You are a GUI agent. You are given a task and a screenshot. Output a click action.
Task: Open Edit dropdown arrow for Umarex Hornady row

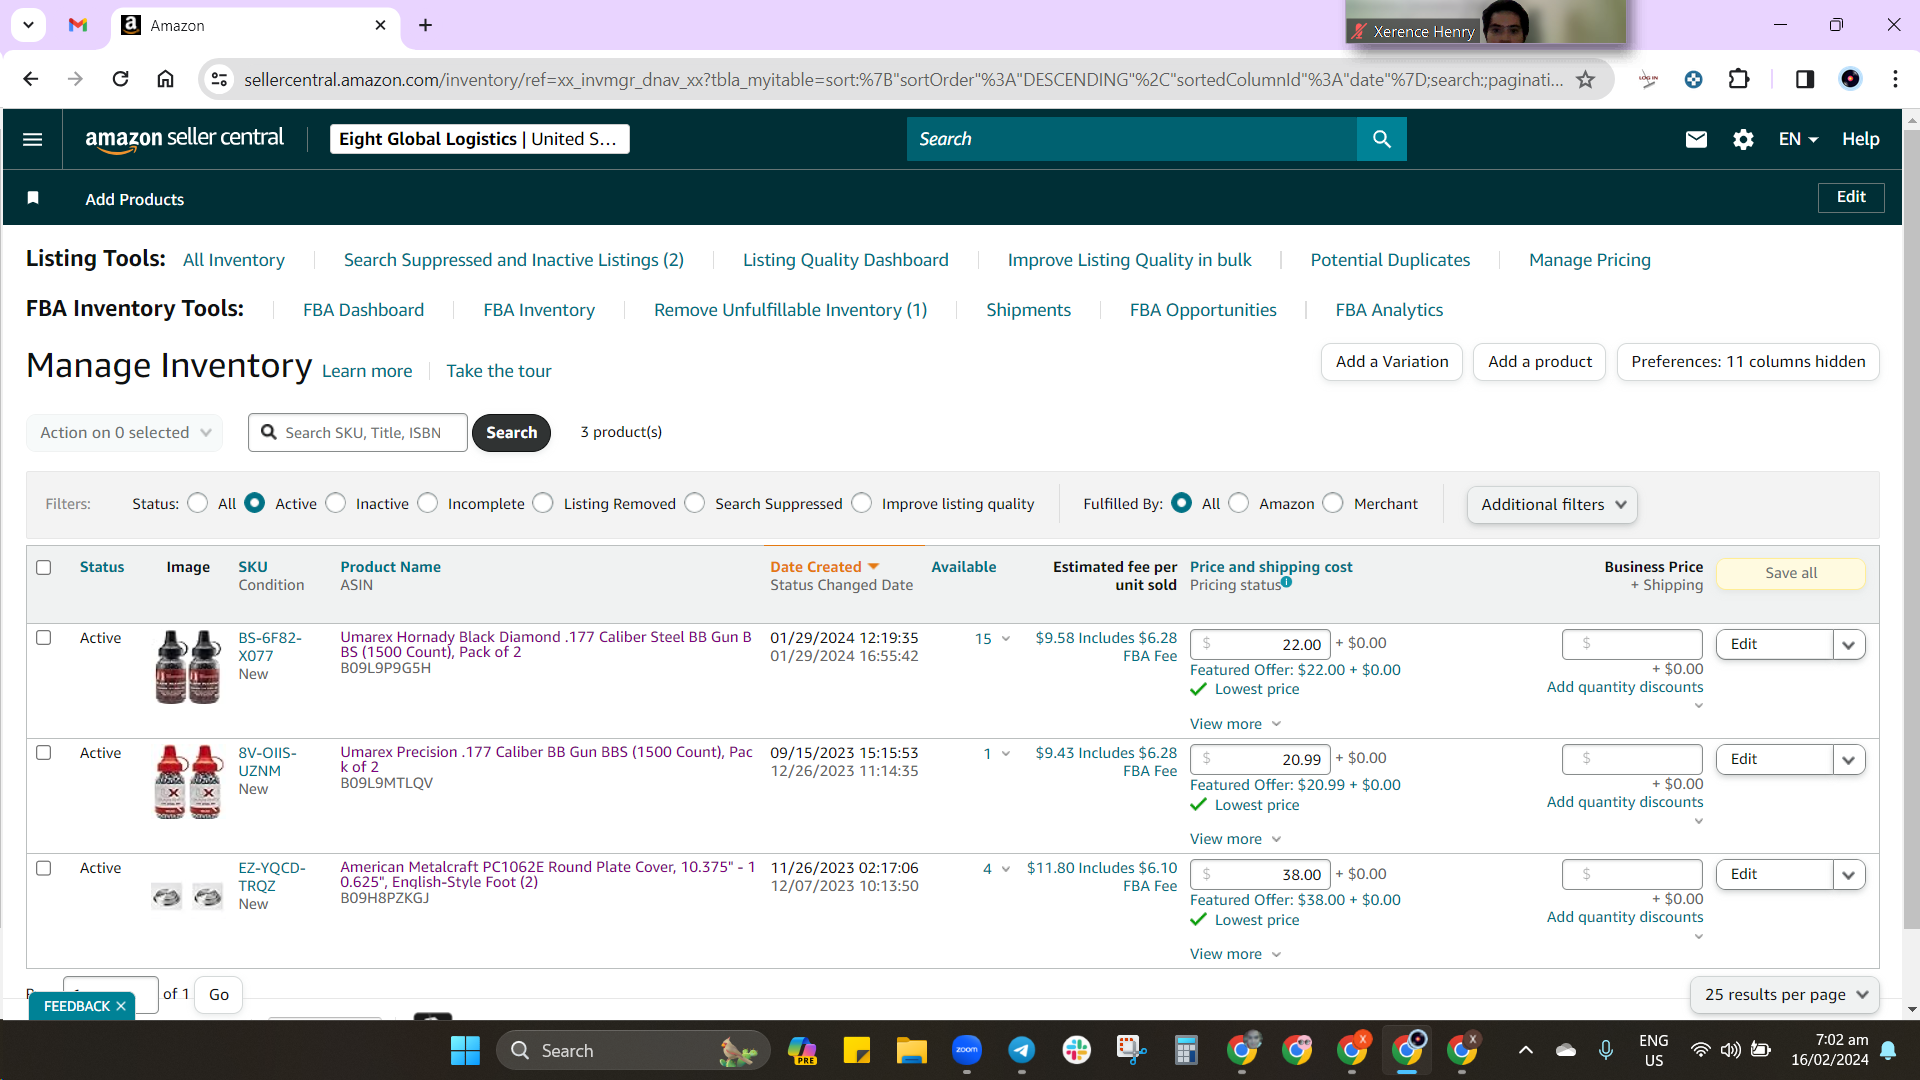coord(1849,645)
